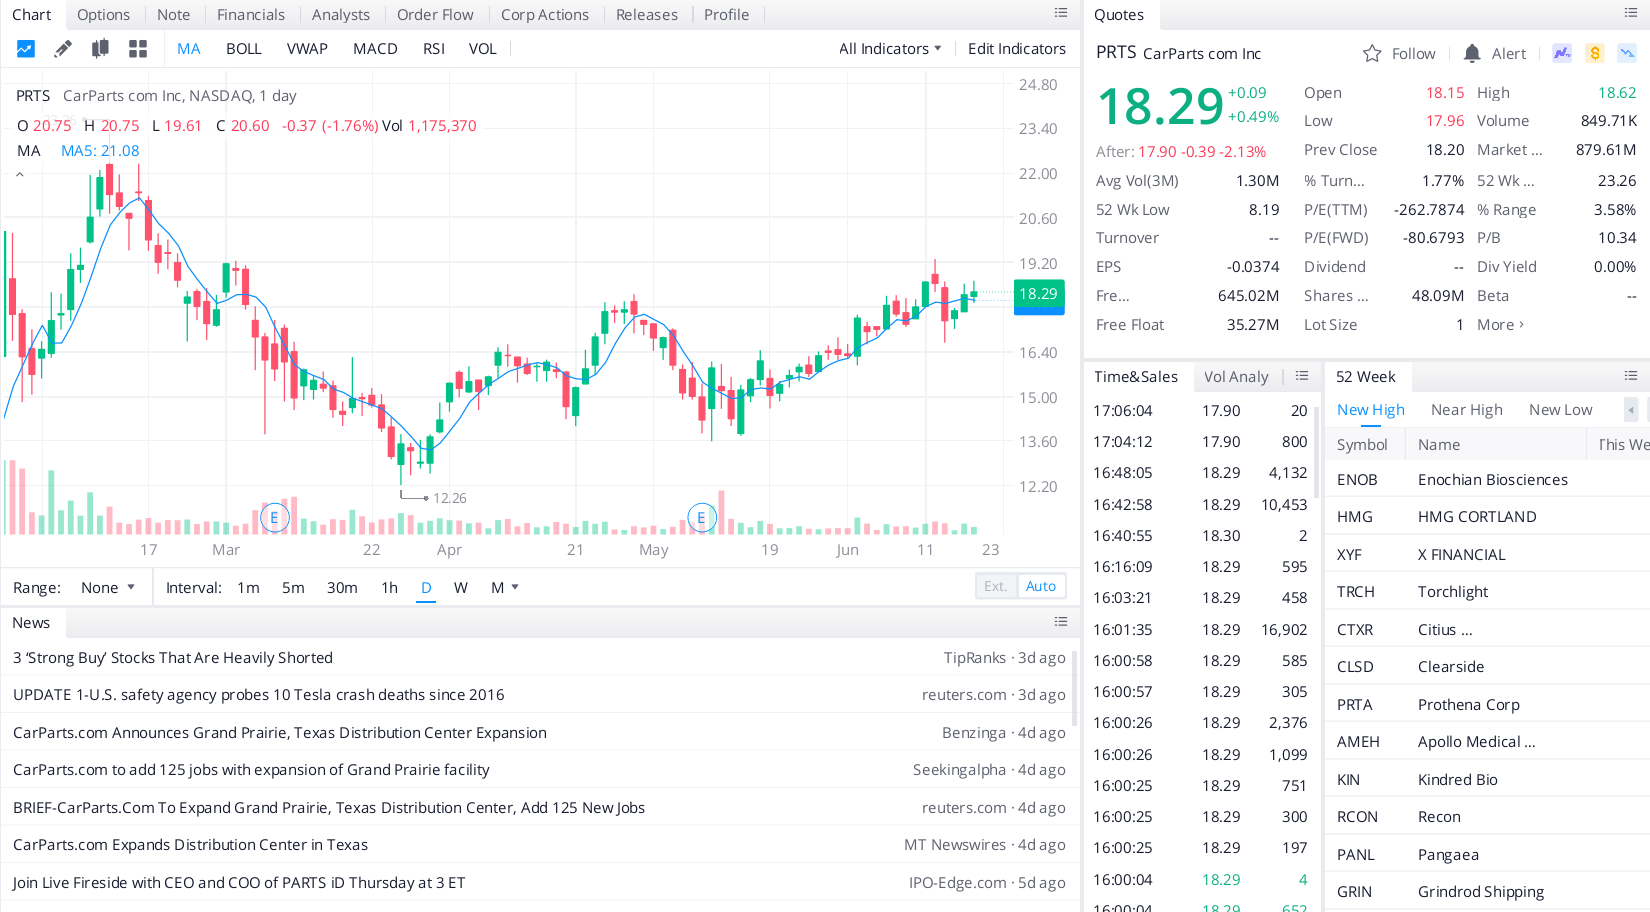Open the Corp Actions tab
The width and height of the screenshot is (1650, 912).
545,15
